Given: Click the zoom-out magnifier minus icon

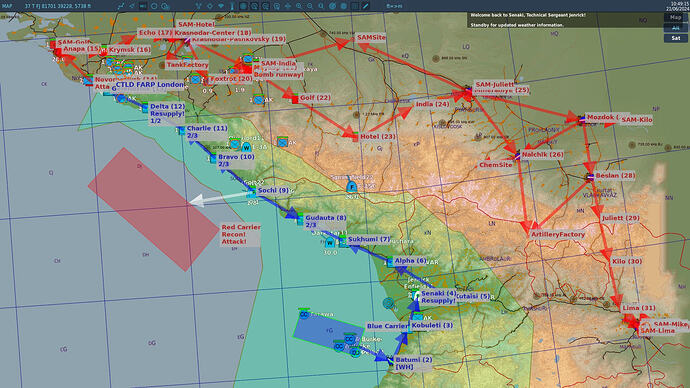Looking at the screenshot, I should click(310, 6).
